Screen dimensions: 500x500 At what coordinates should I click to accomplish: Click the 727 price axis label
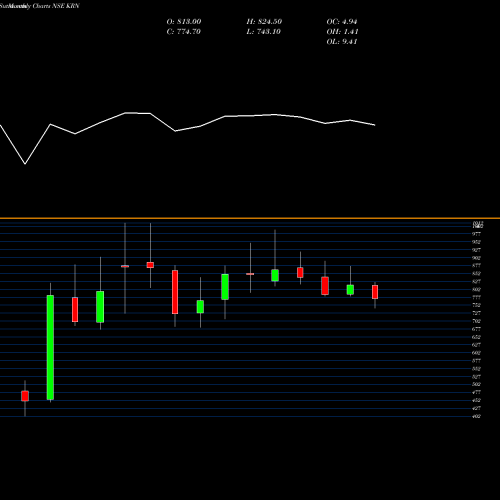[x=476, y=313]
